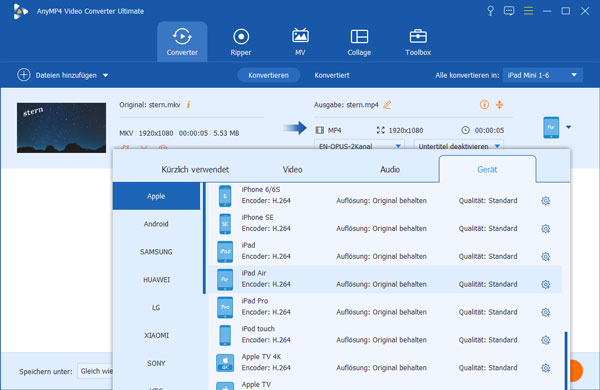Open settings gear for iPhone 6/6S profile
The image size is (600, 390).
pyautogui.click(x=546, y=201)
